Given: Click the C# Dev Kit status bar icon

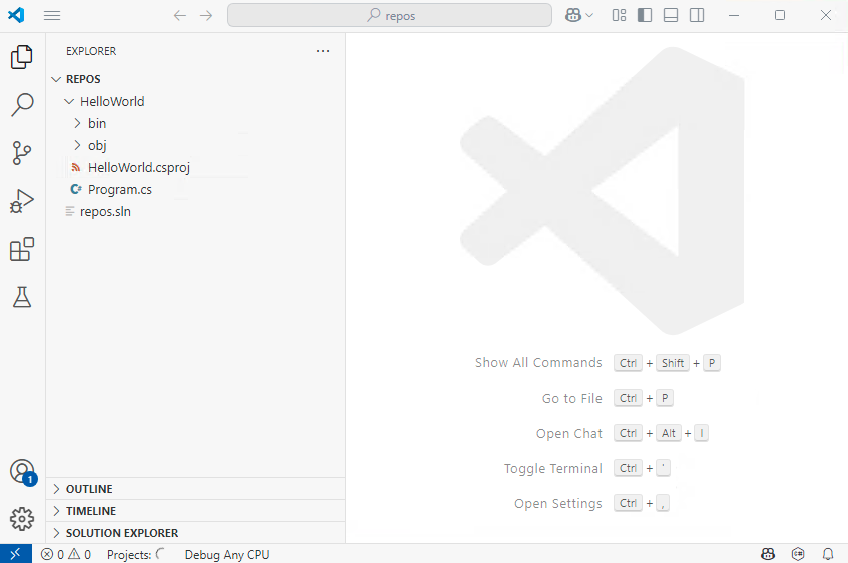Looking at the screenshot, I should coord(798,554).
